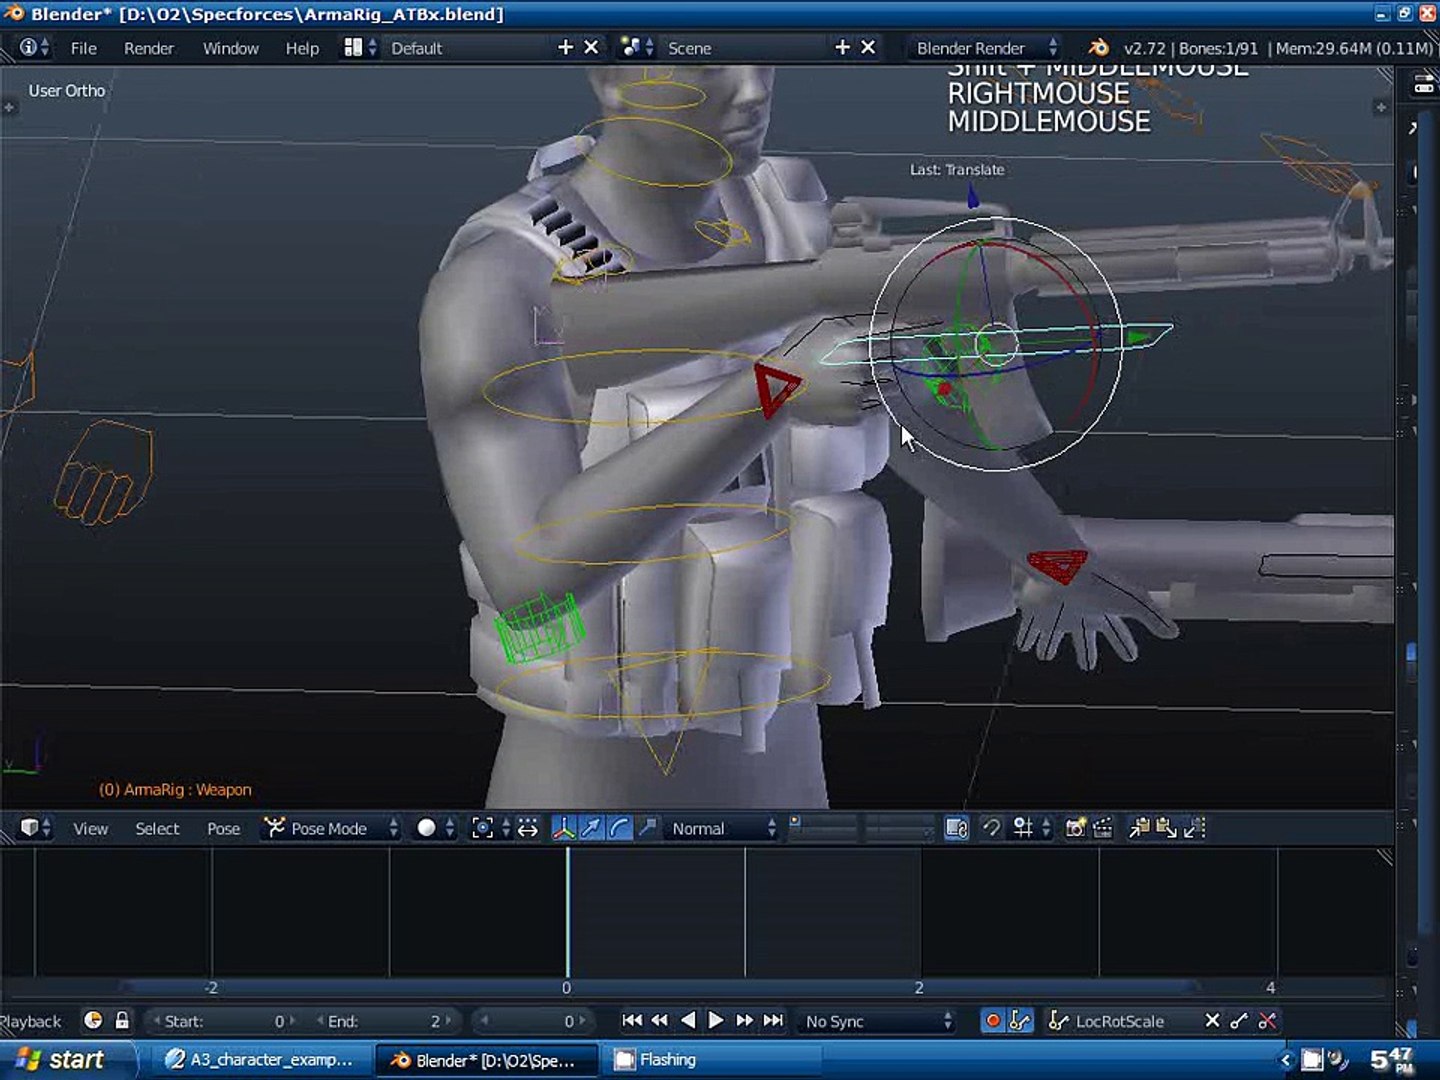Play the animation forward
The image size is (1440, 1080).
[x=716, y=1021]
